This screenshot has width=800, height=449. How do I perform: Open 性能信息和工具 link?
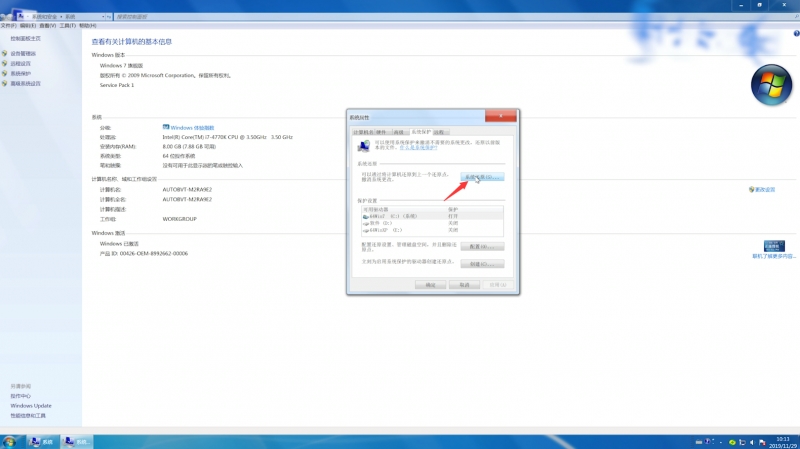click(x=28, y=416)
